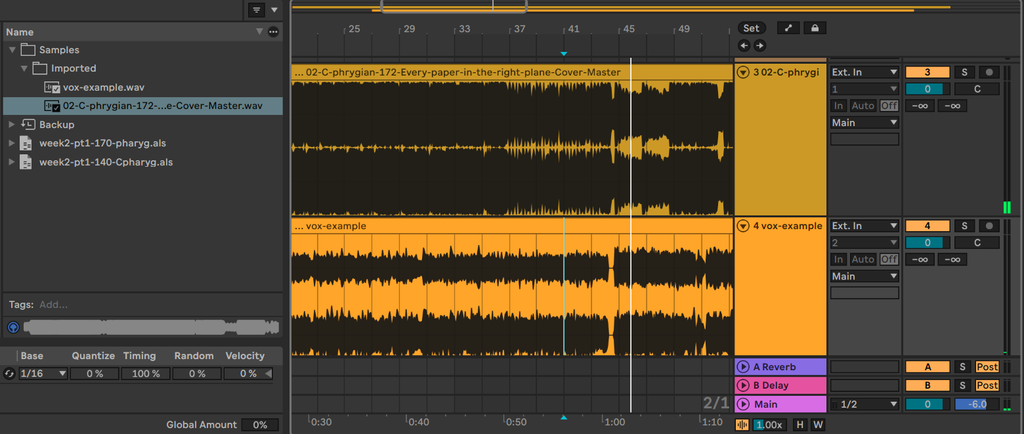Screen dimensions: 1024x434
Task: Open the groove Base 1/16 dropdown
Action: point(43,374)
